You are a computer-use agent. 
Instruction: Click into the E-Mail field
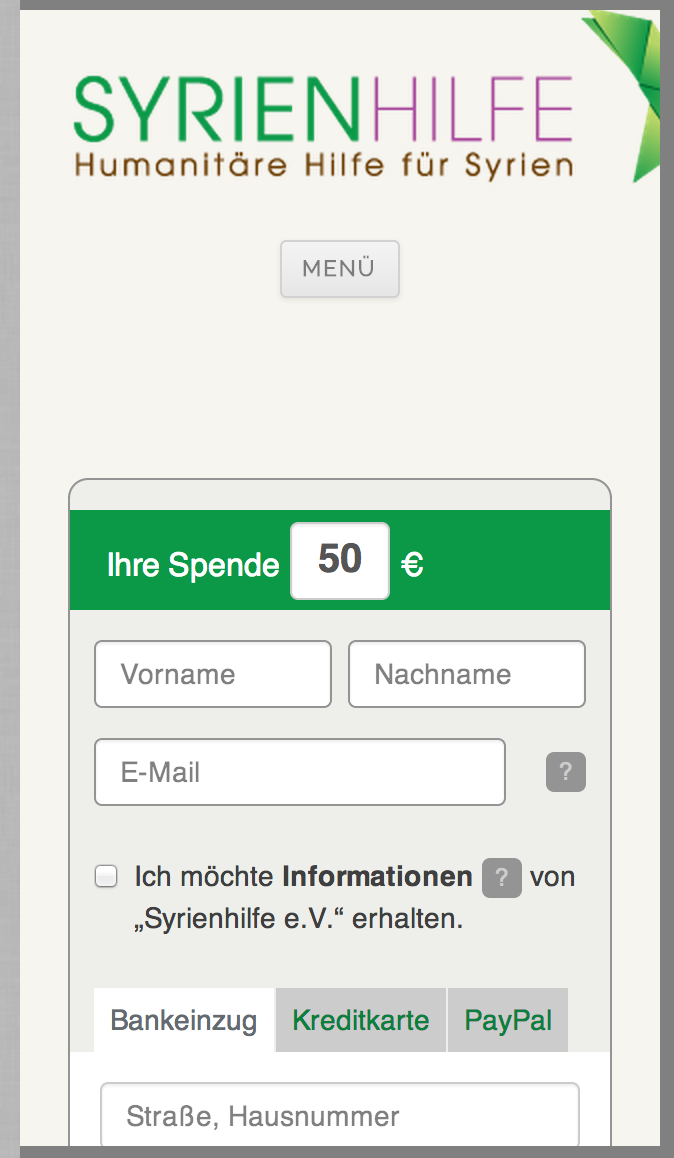pyautogui.click(x=299, y=772)
